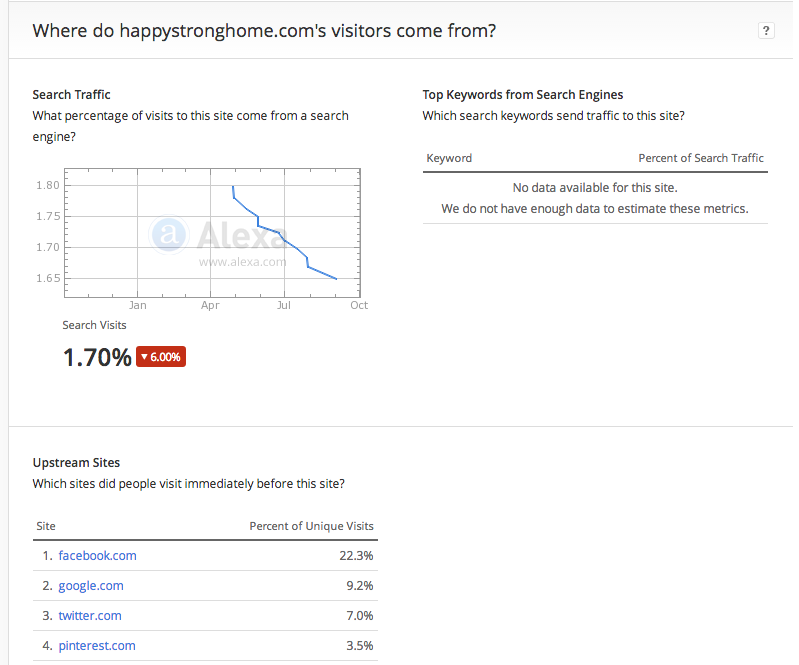This screenshot has width=799, height=665.
Task: Click the red 6.00% decrease badge
Action: 161,357
